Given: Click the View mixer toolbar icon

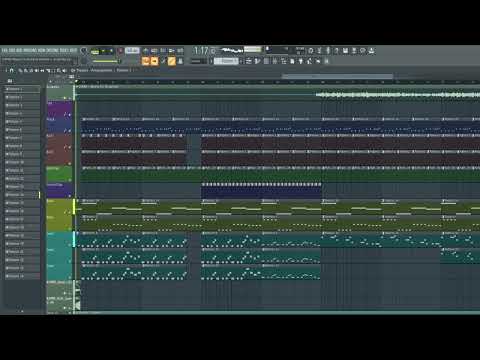Looking at the screenshot, I should [275, 61].
